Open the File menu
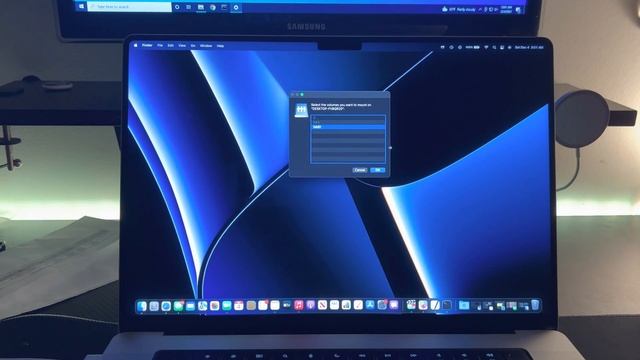The image size is (640, 360). [160, 46]
